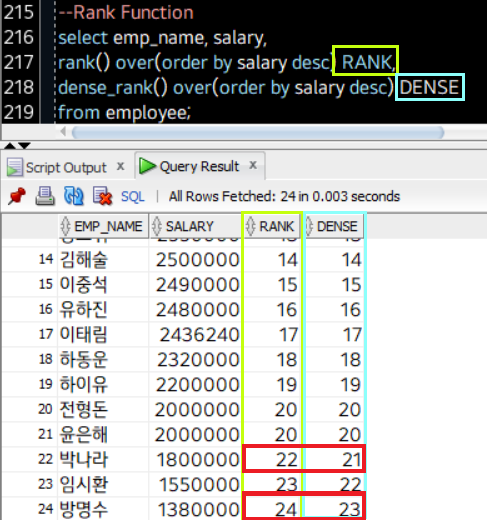Click the refresh icon in Query Result toolbar

click(73, 196)
